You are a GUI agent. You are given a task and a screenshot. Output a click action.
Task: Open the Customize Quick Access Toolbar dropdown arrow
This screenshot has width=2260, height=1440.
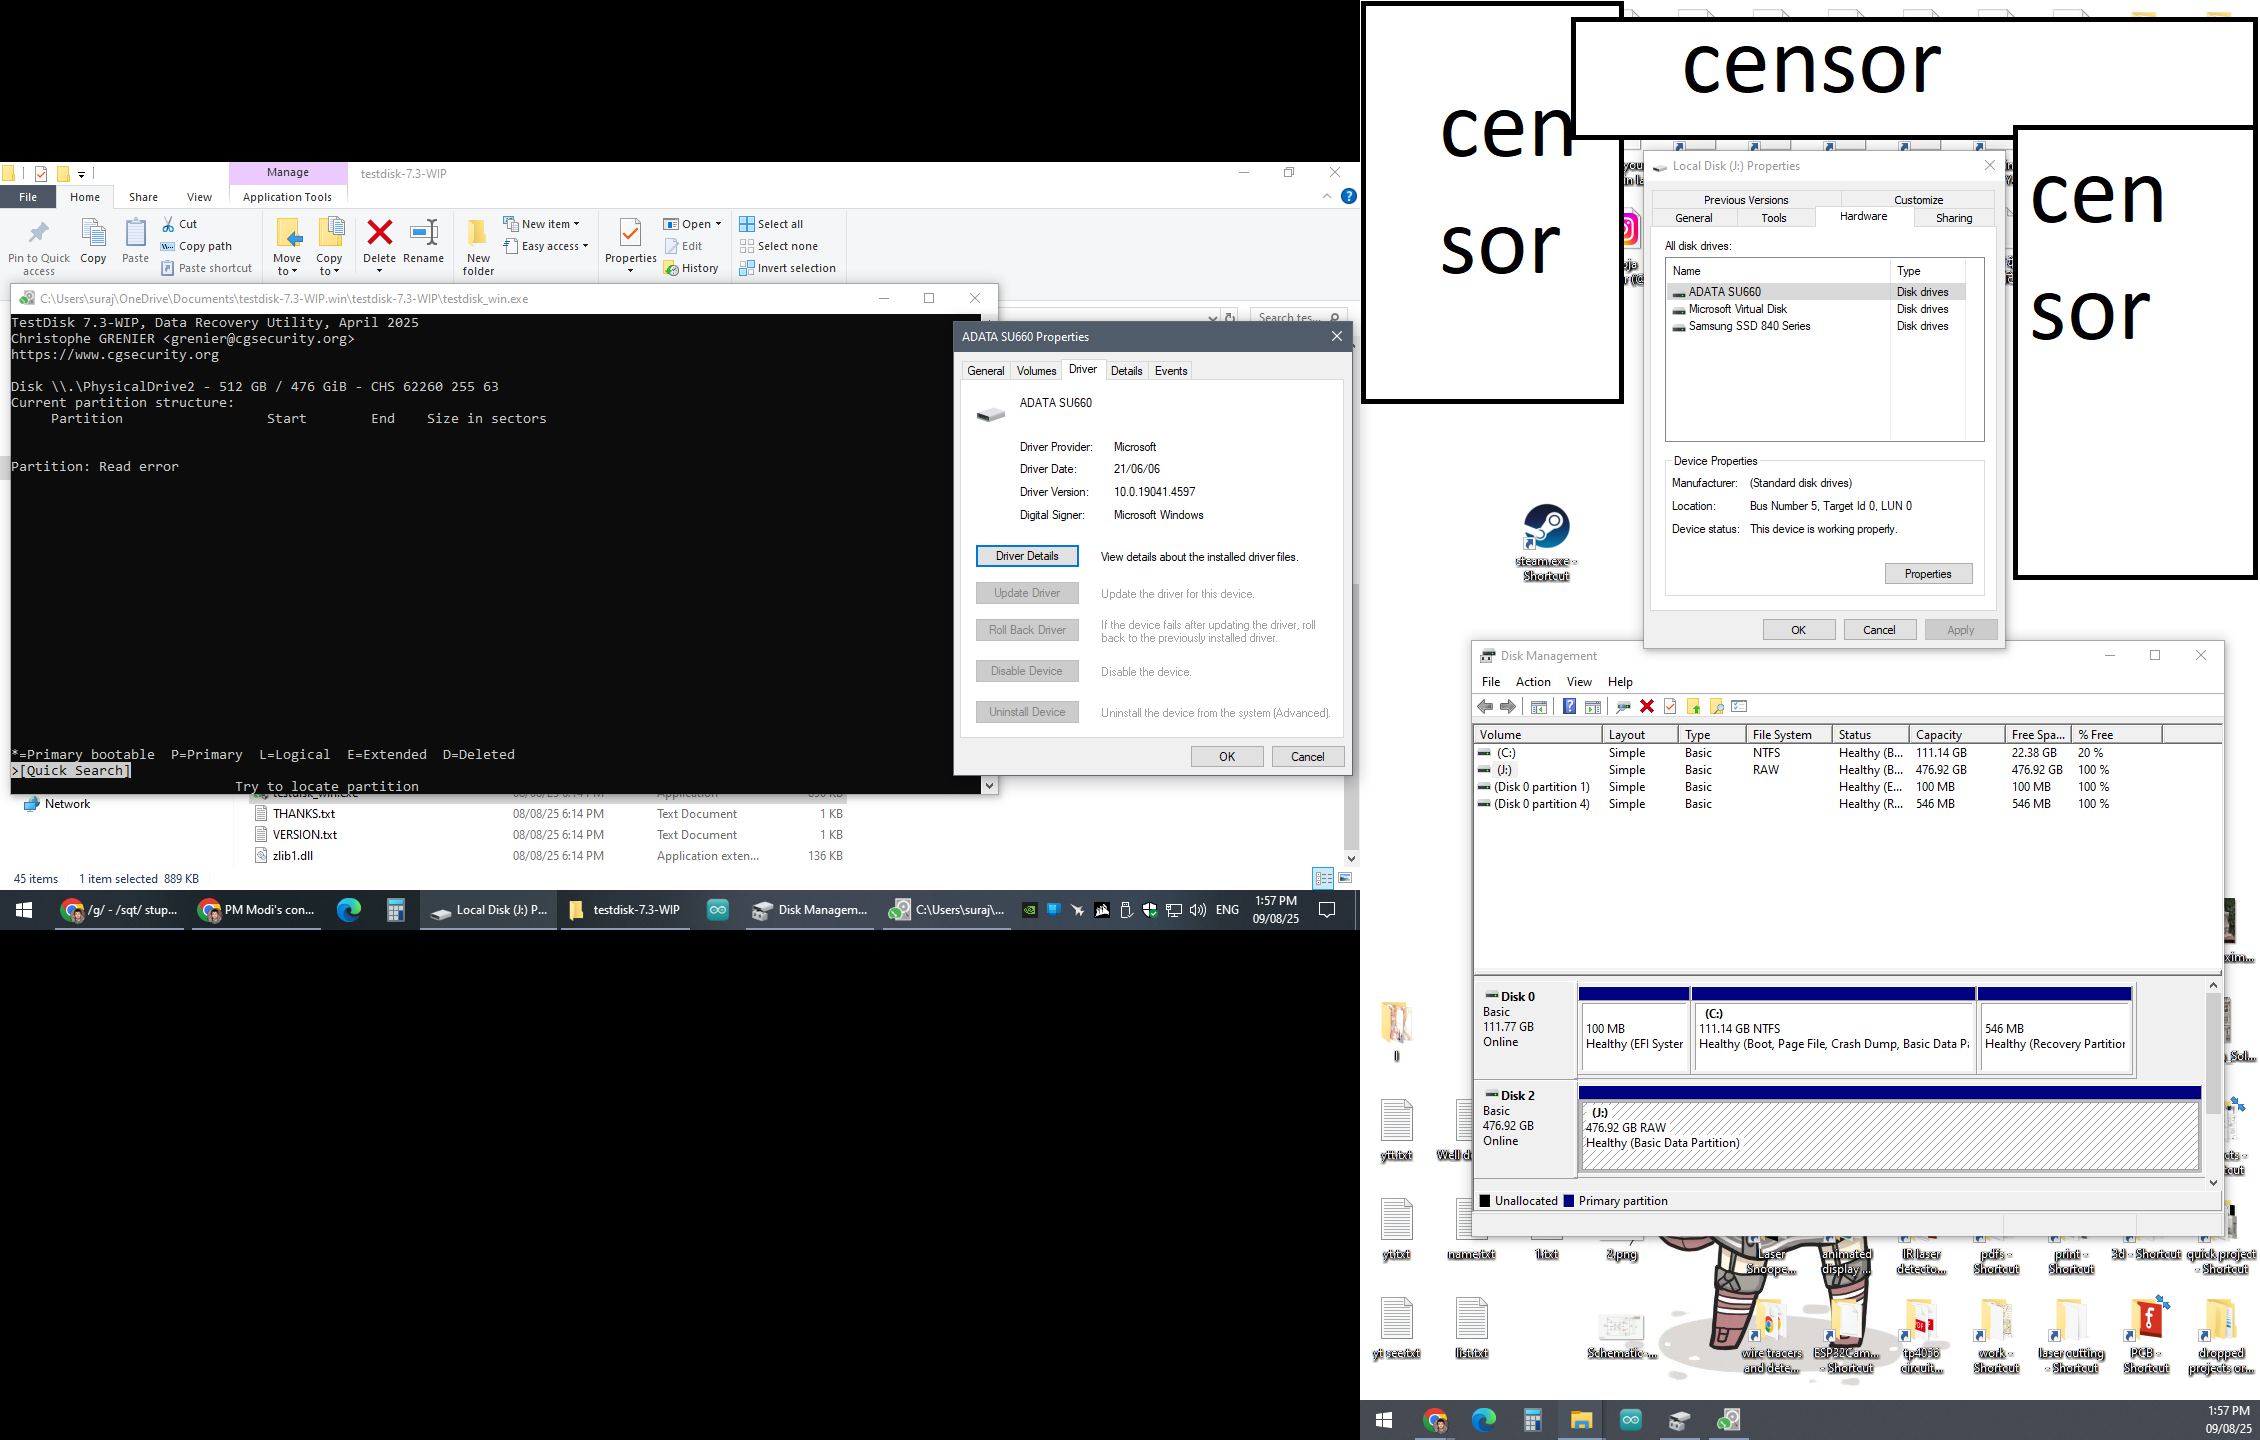(x=82, y=174)
